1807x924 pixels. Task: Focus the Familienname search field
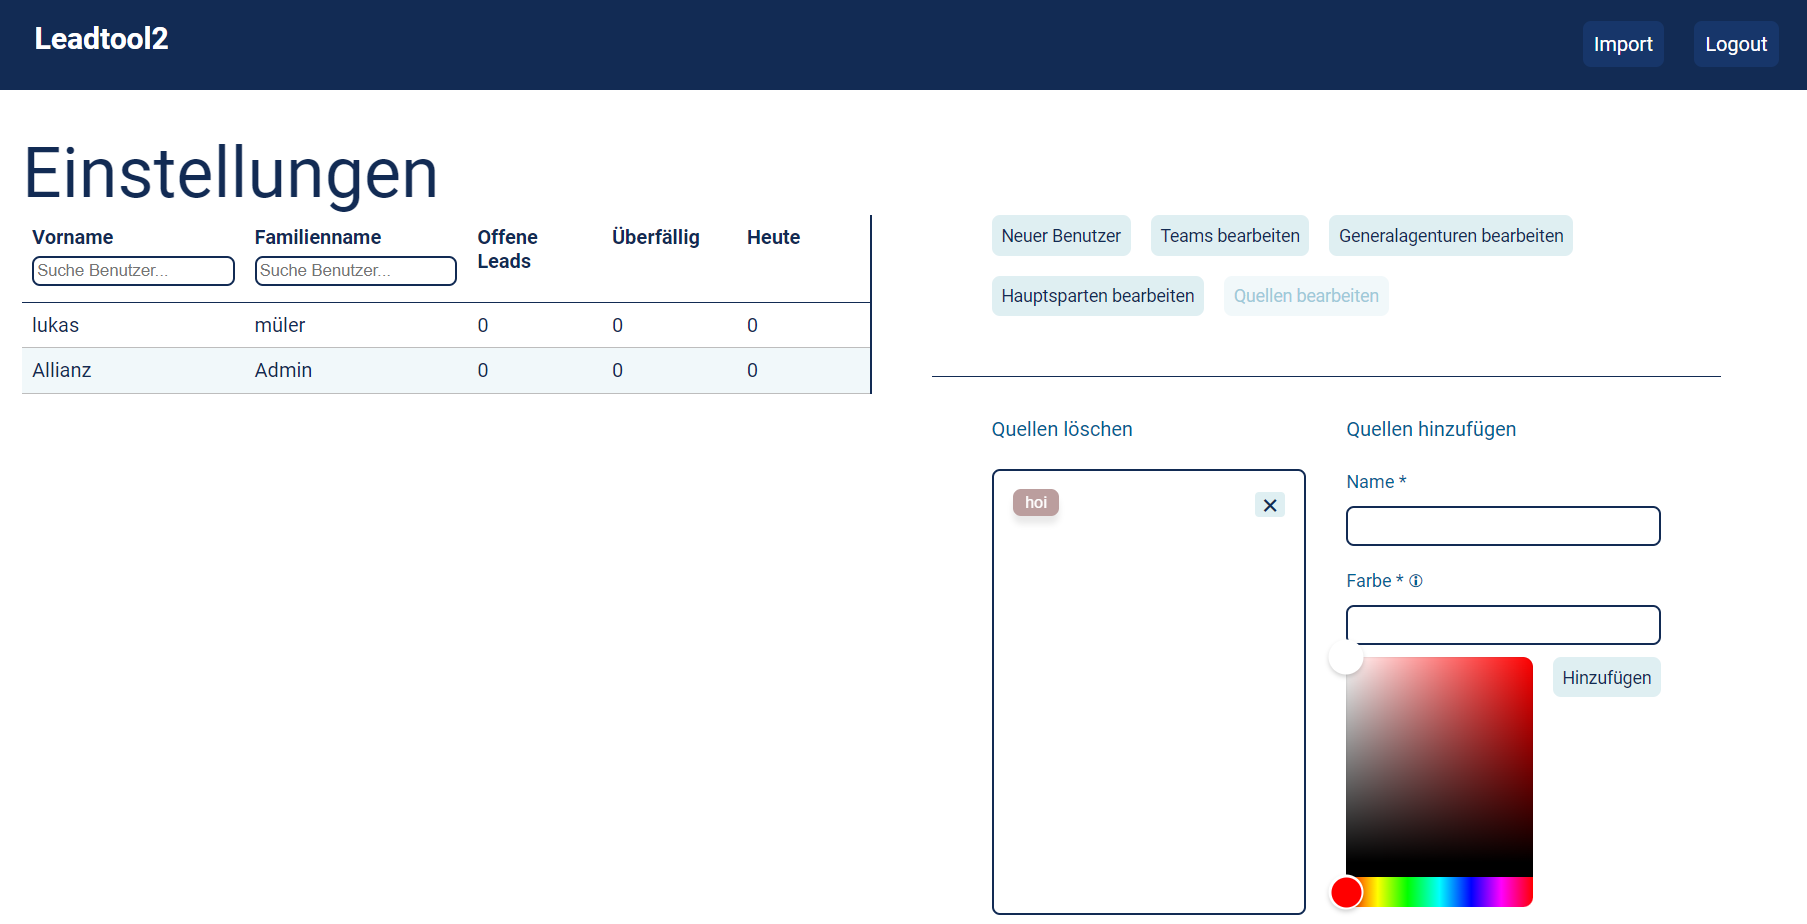click(356, 271)
